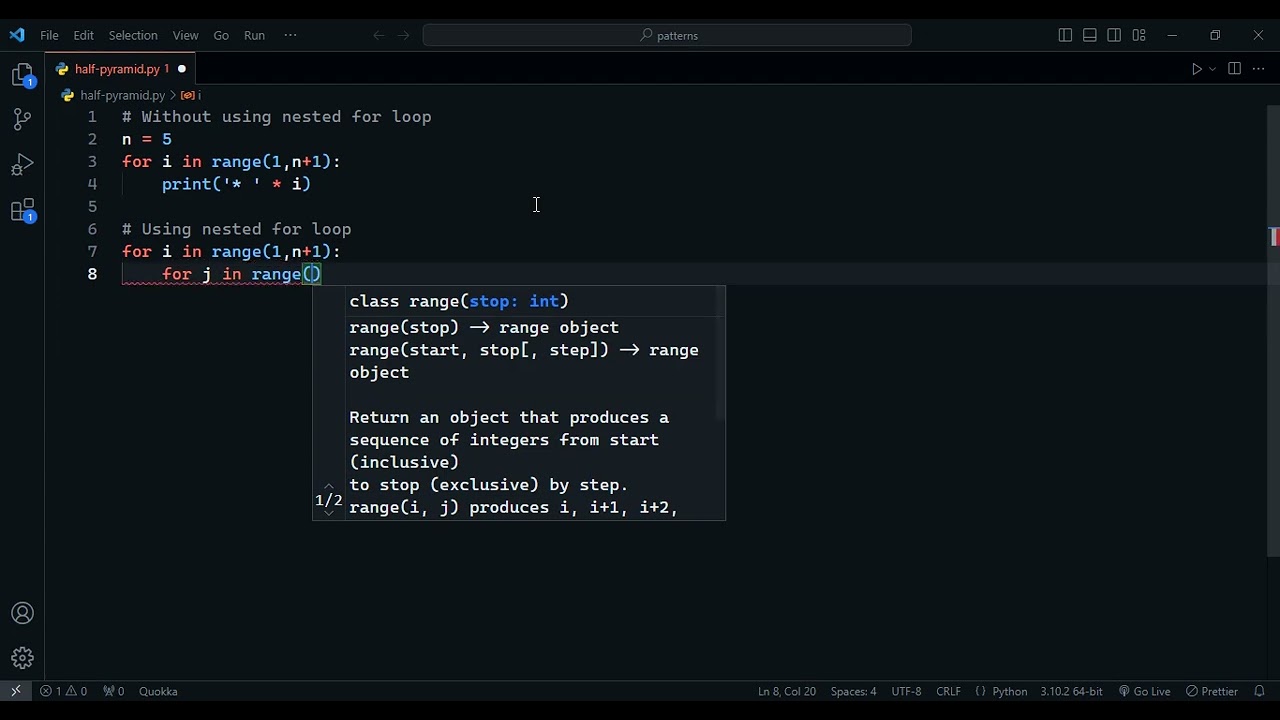
Task: Change end of line sequence CRLF
Action: point(948,691)
